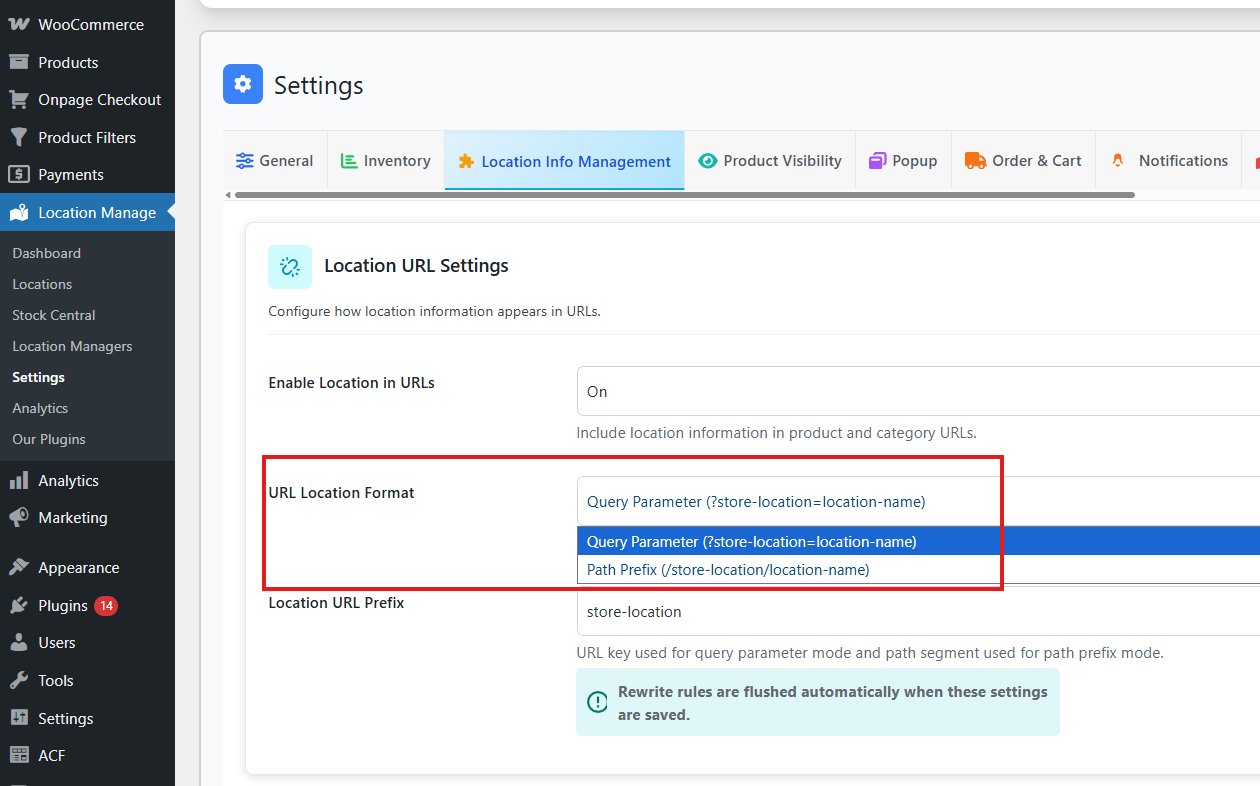
Task: Click the Product Visibility eye icon
Action: pos(708,160)
